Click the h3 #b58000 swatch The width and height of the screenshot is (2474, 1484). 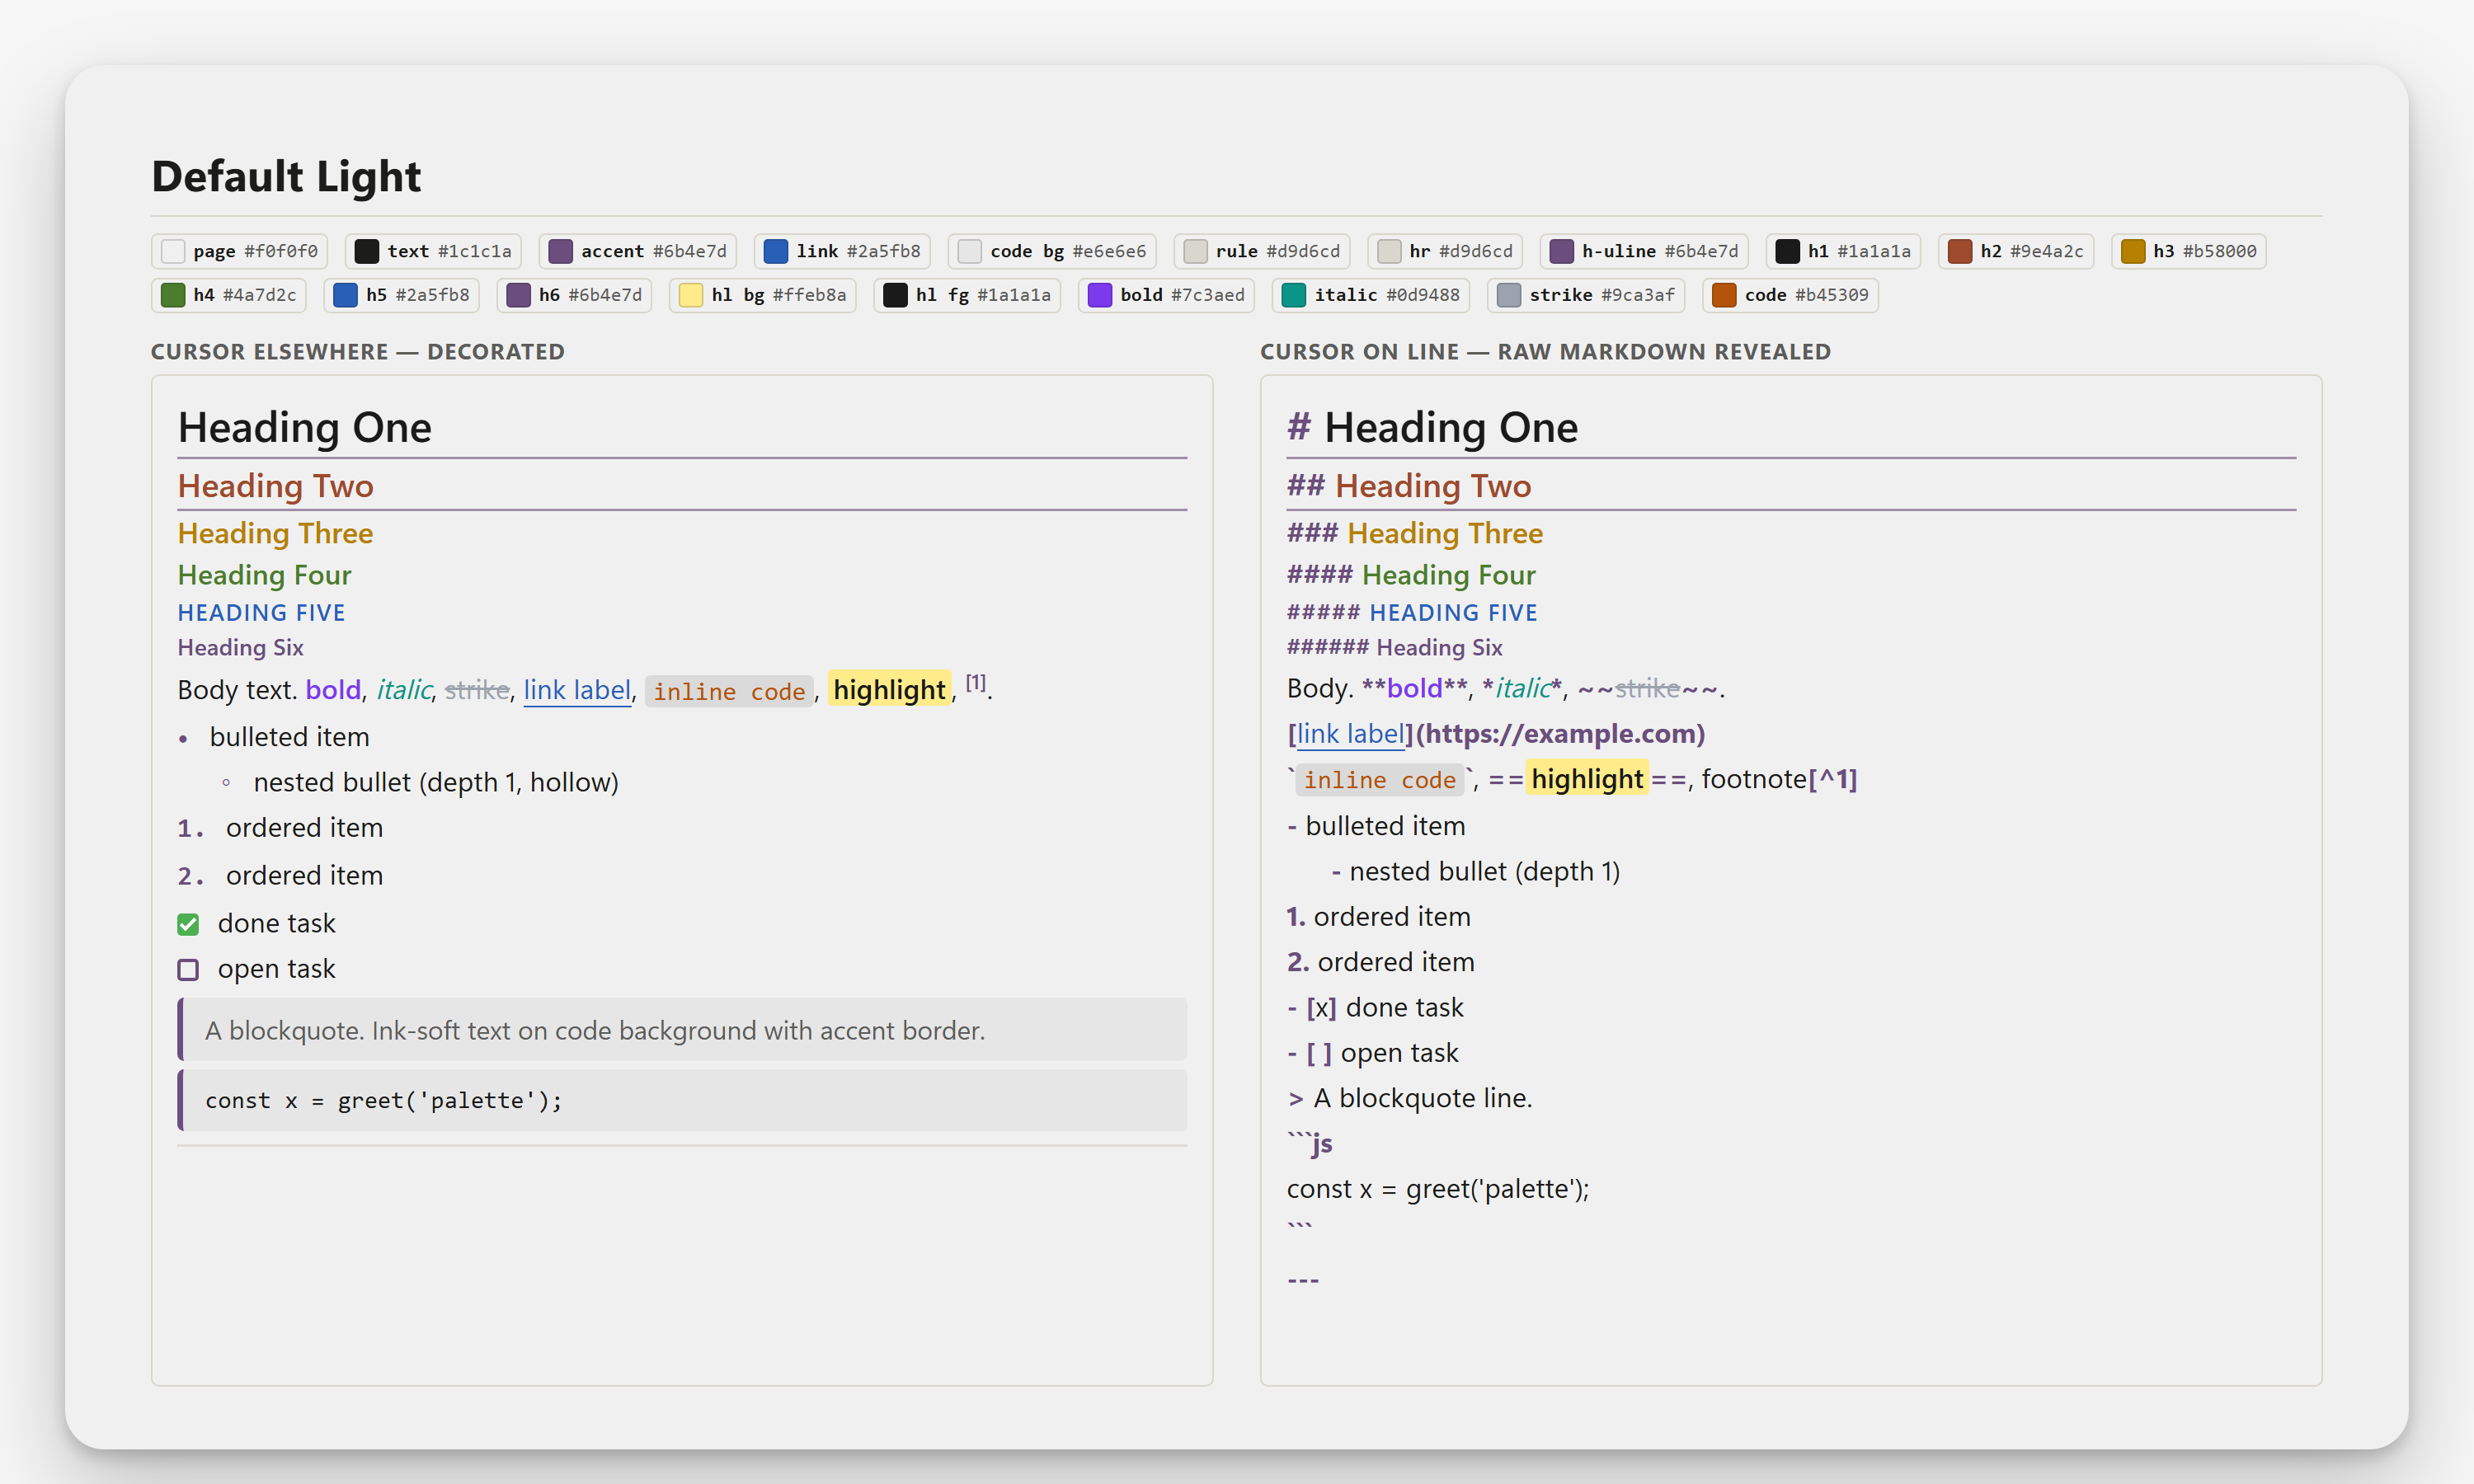click(2188, 251)
